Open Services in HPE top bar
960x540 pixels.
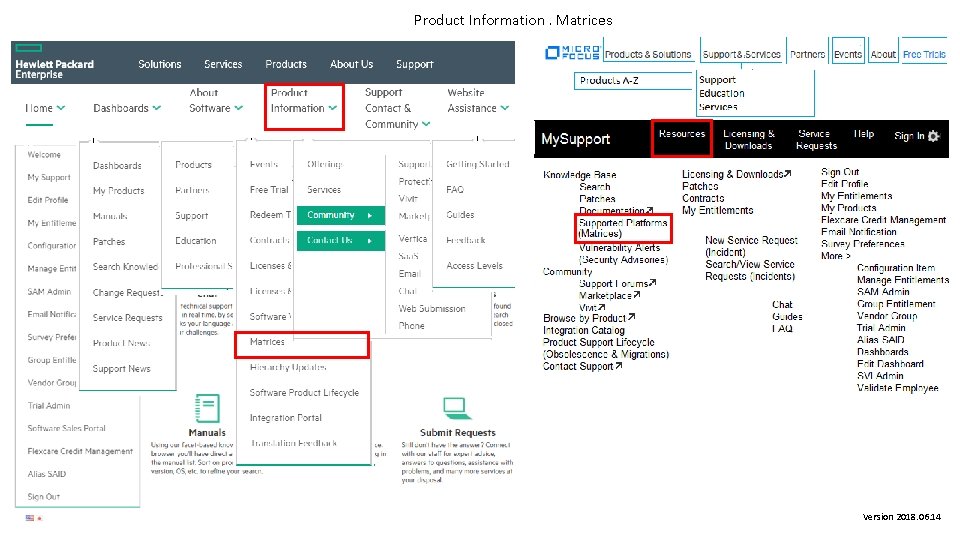[223, 64]
